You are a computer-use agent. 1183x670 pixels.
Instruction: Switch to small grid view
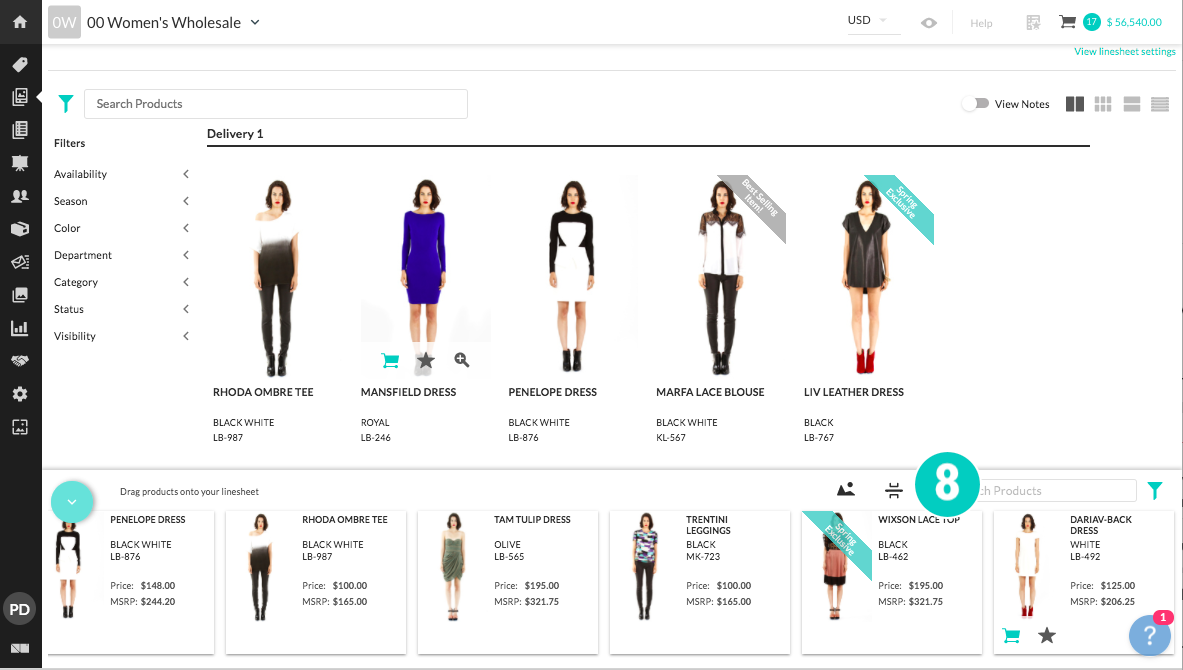tap(1103, 104)
